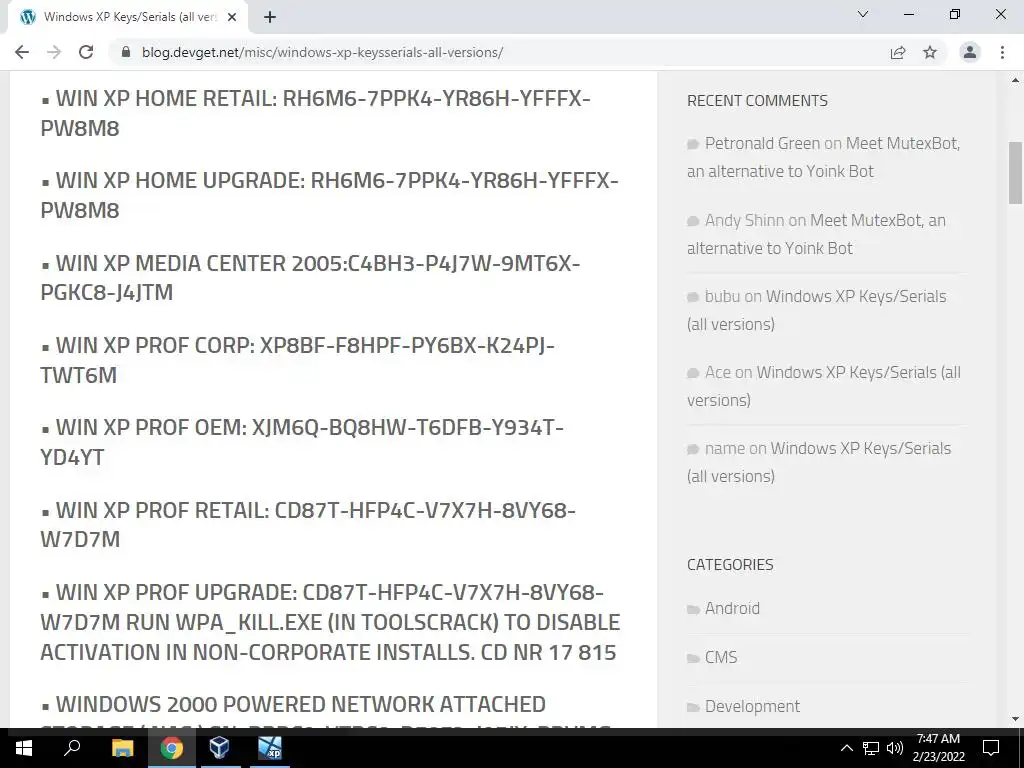
Task: Open a new tab with the plus icon
Action: click(x=270, y=17)
